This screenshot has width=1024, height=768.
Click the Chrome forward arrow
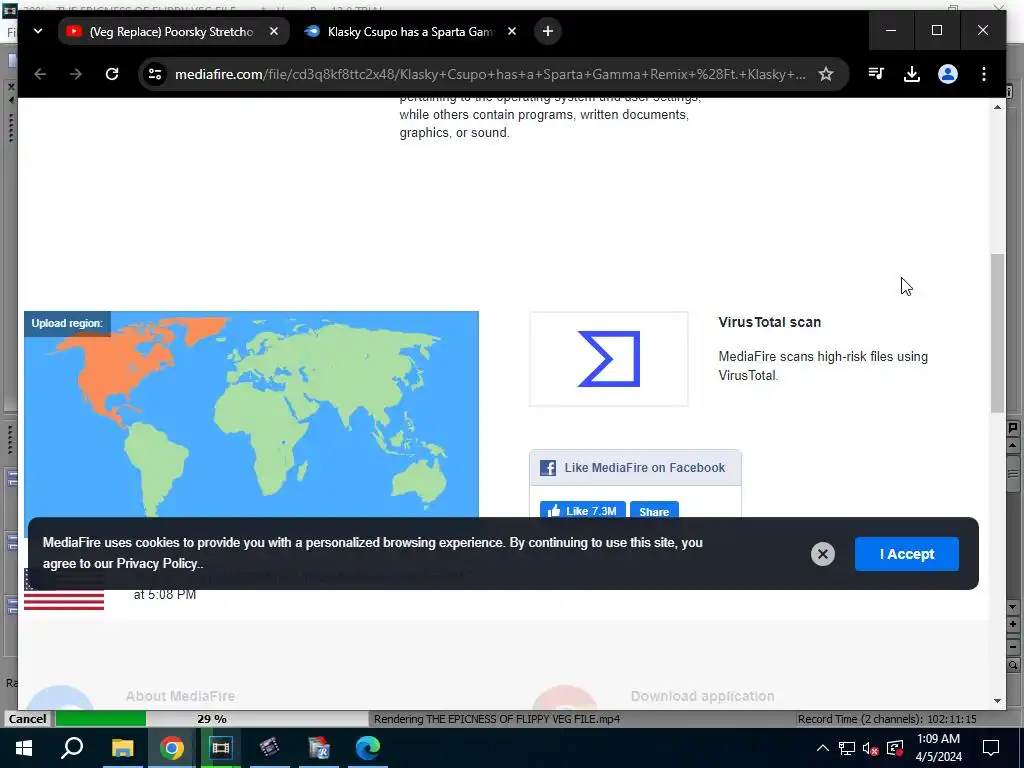[76, 74]
